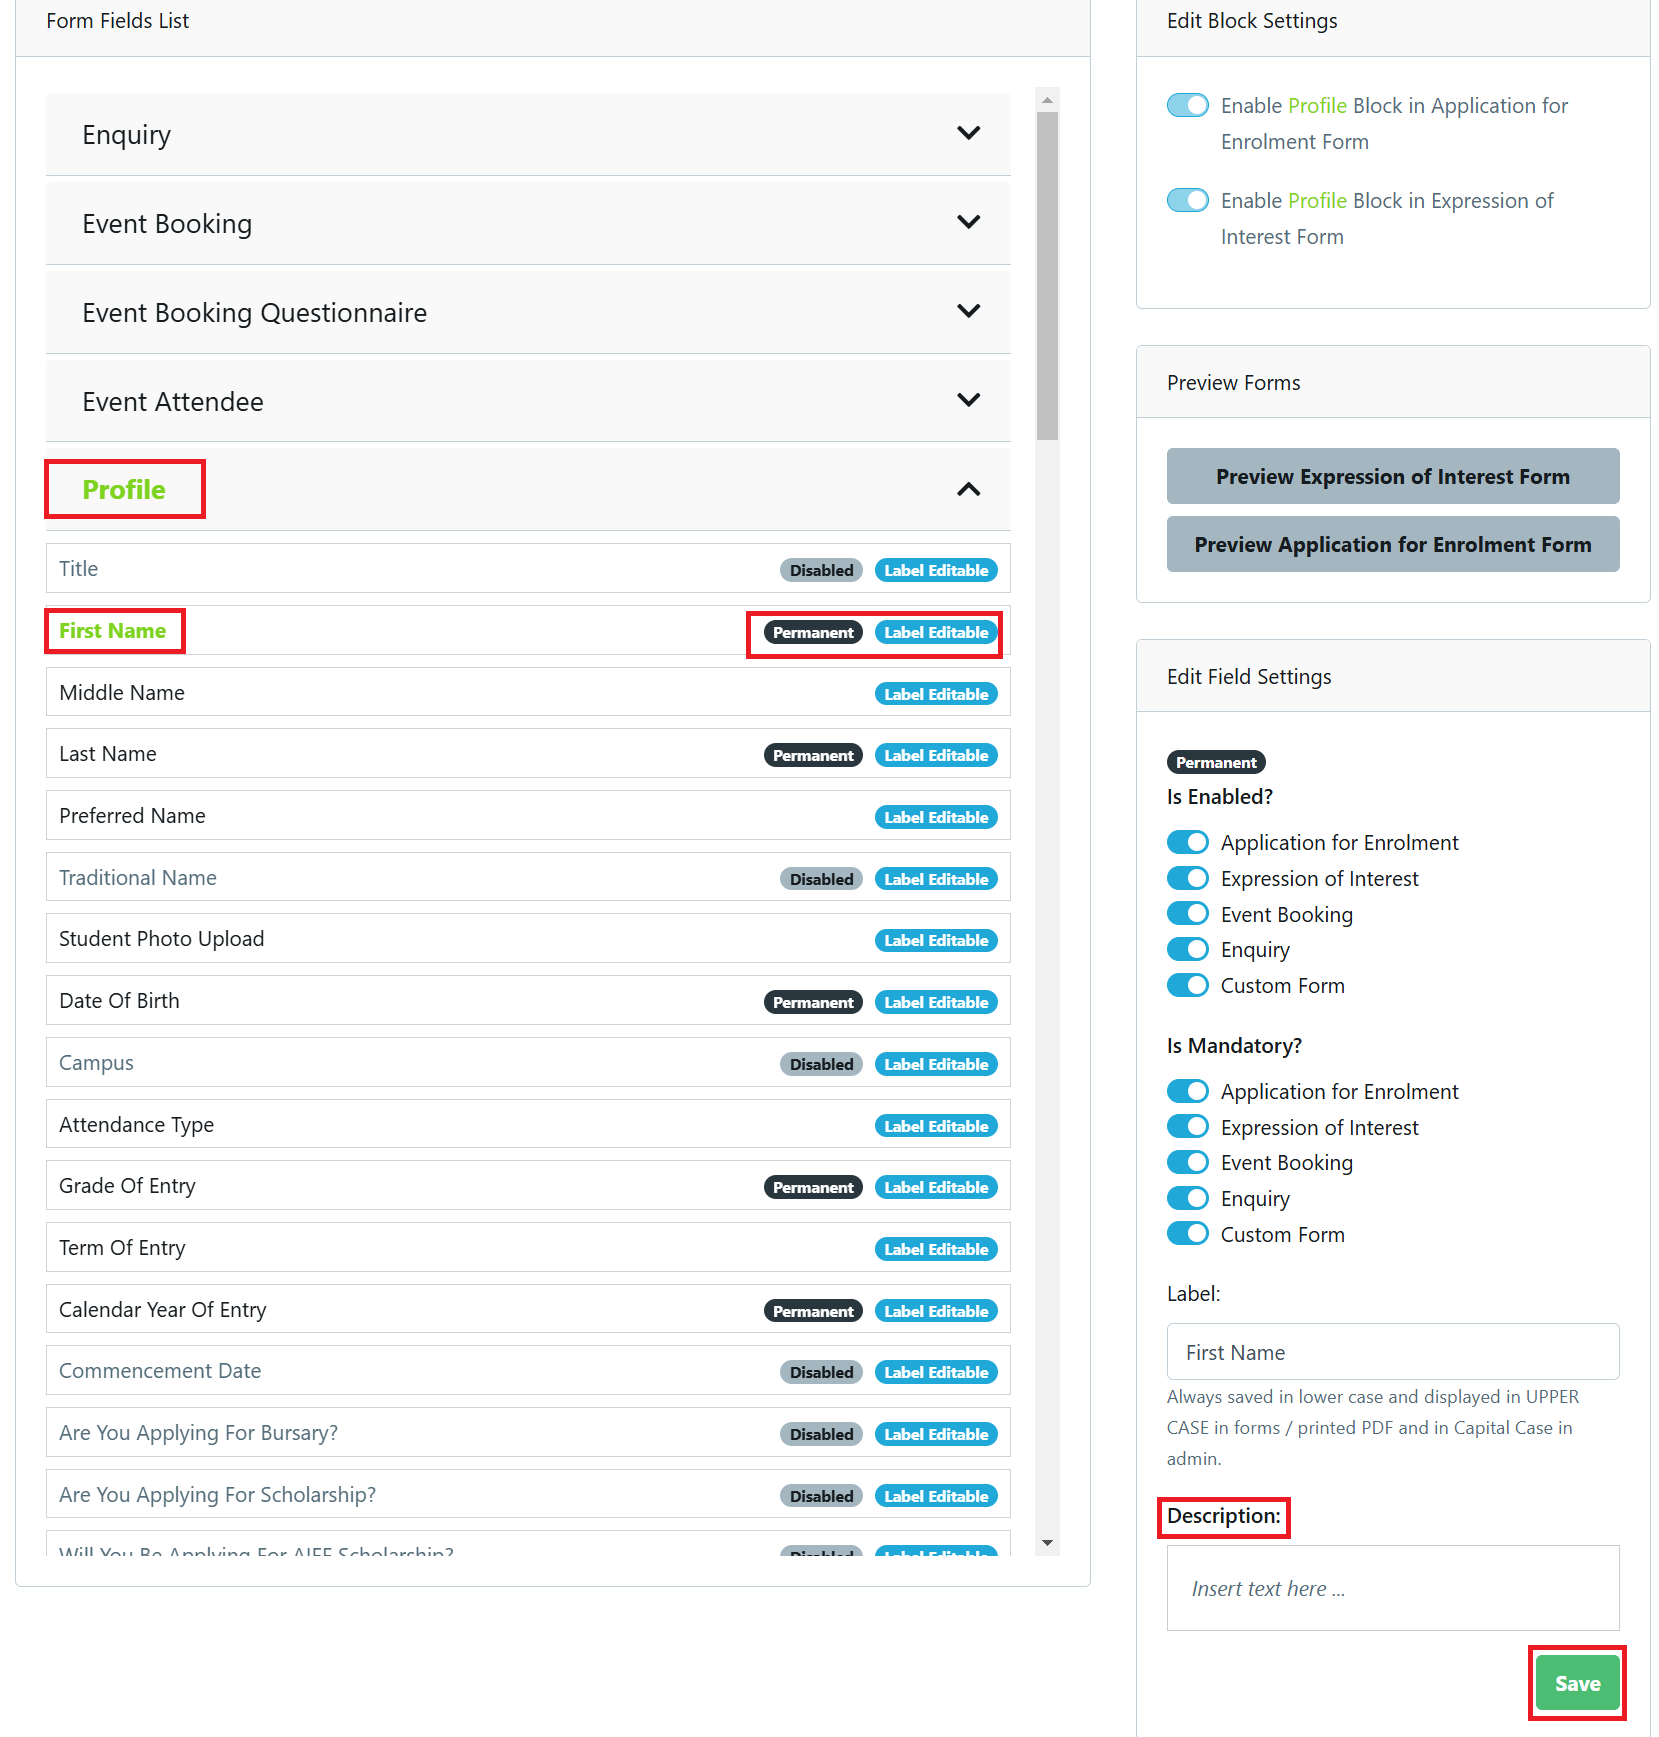
Task: Click Preview Expression of Interest Form button
Action: [1392, 476]
